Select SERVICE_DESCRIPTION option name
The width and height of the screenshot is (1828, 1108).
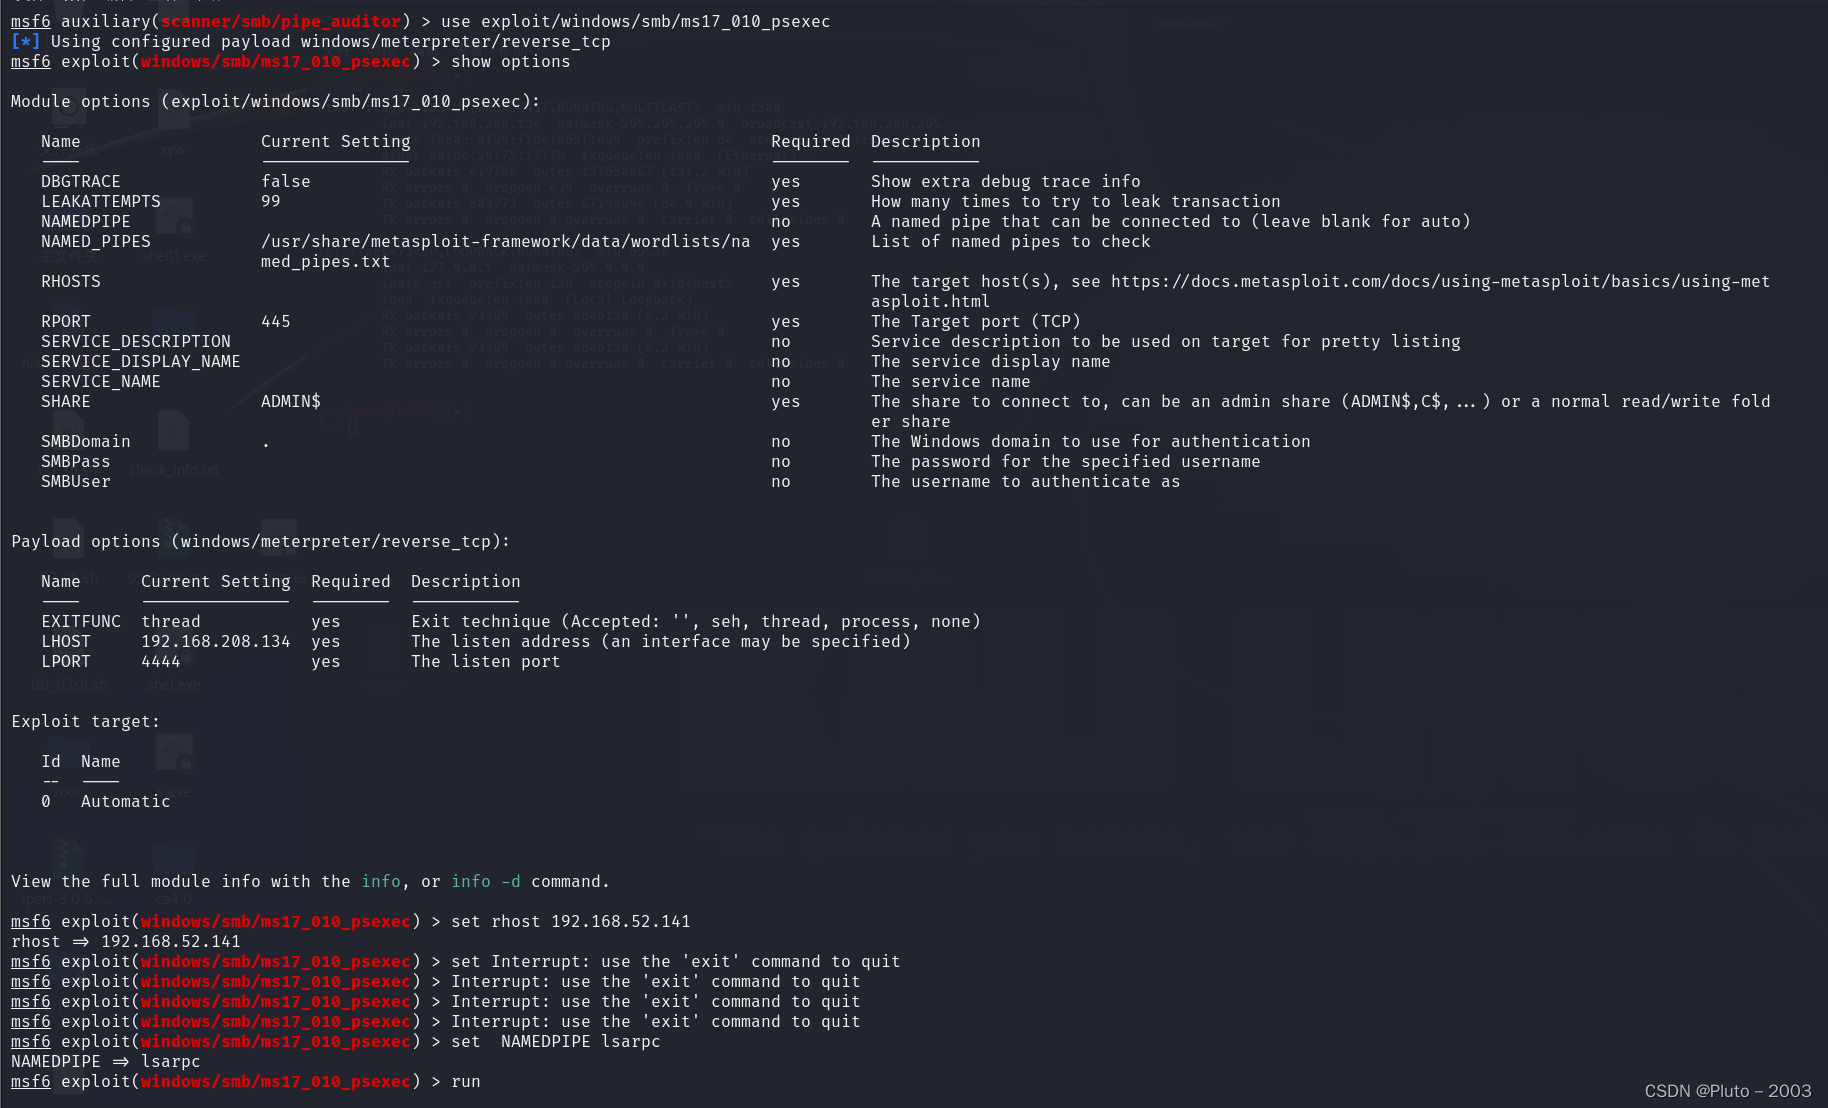[136, 342]
